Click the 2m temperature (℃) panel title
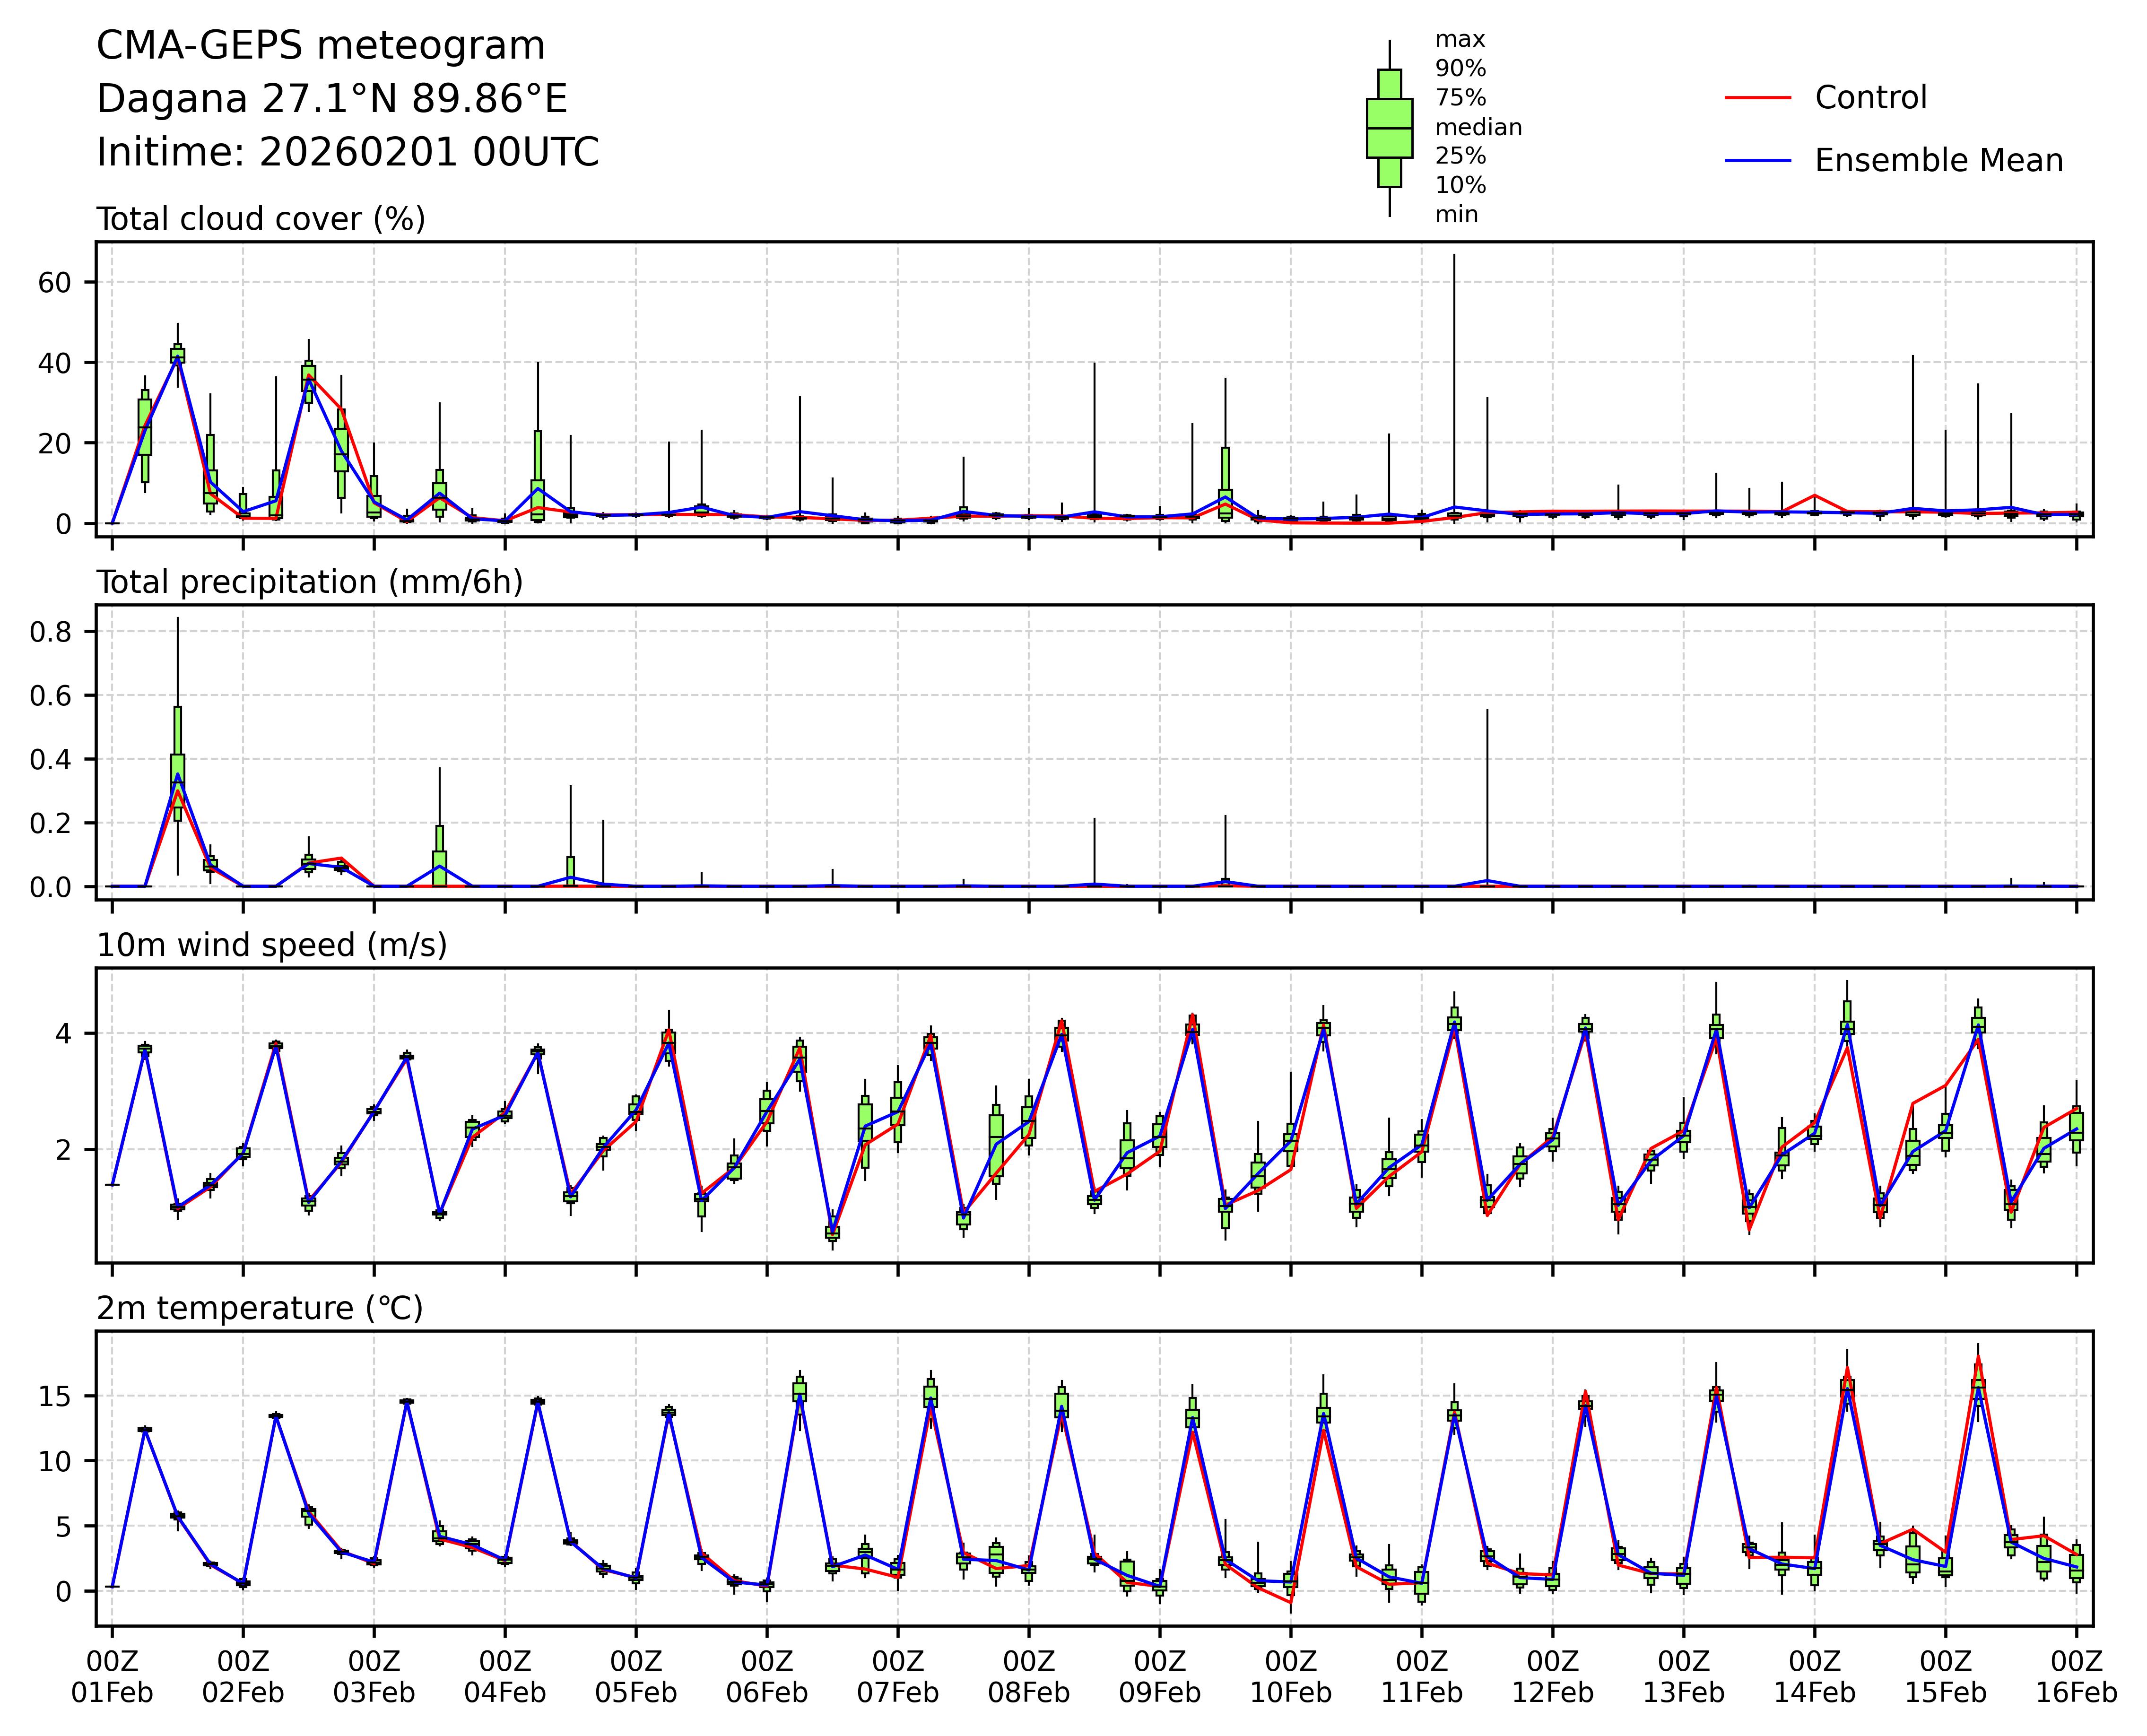Viewport: 2147px width, 1736px height. point(259,1308)
